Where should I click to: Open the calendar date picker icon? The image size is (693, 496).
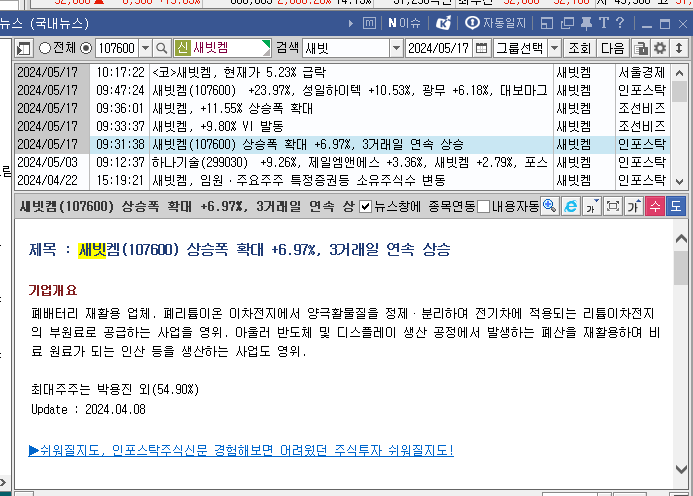(482, 48)
